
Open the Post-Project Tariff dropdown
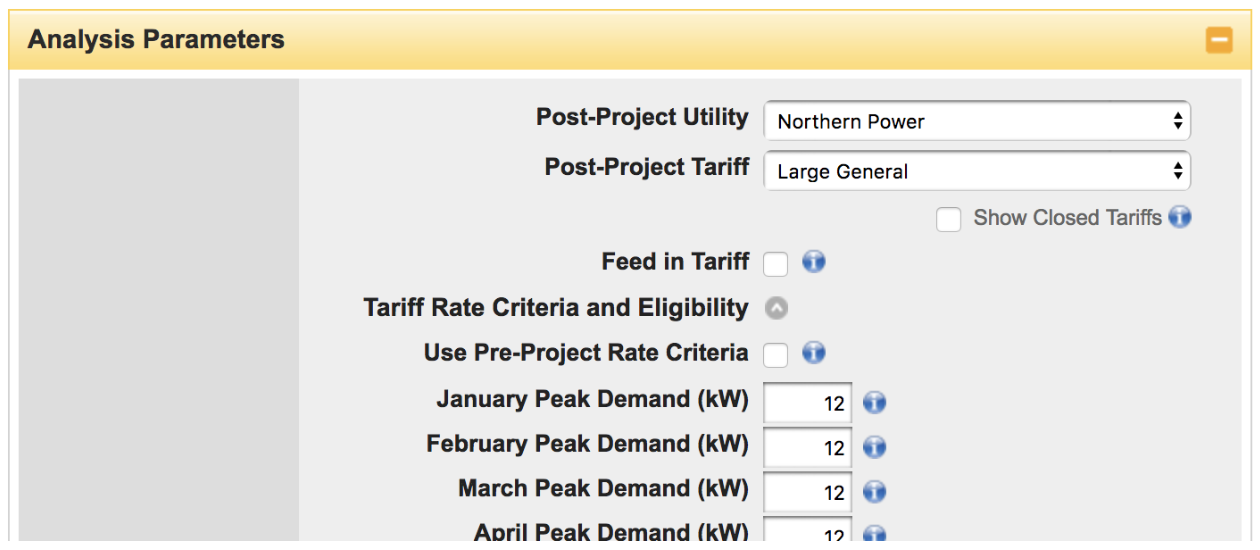tap(976, 172)
